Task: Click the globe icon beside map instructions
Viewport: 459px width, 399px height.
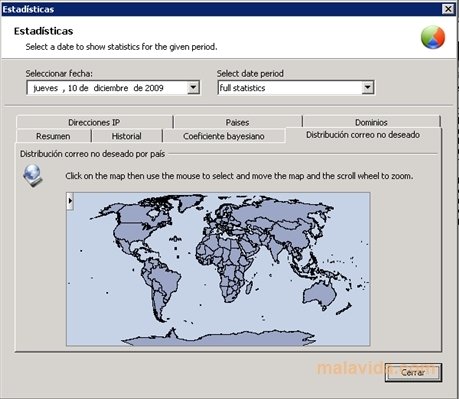Action: [32, 175]
